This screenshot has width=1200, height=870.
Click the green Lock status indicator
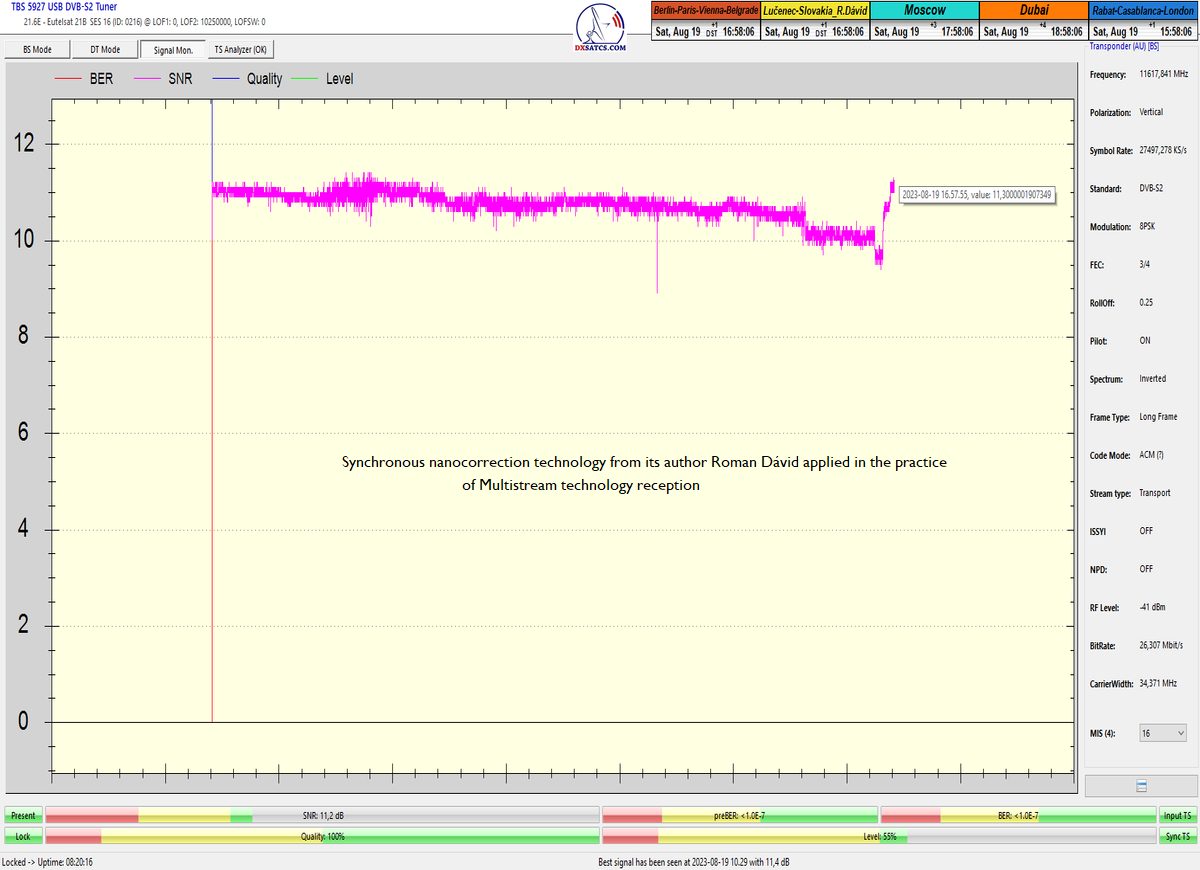(x=23, y=836)
